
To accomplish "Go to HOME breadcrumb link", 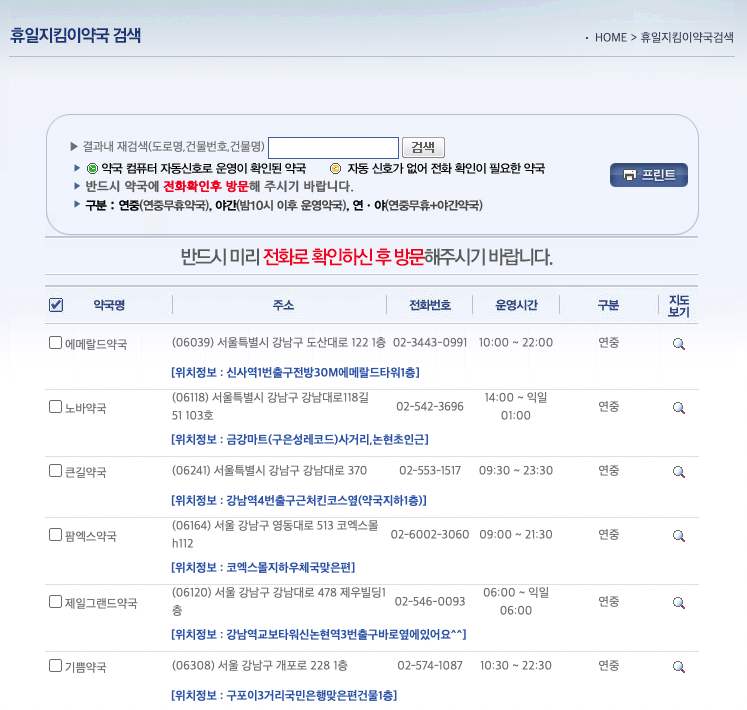I will click(611, 37).
